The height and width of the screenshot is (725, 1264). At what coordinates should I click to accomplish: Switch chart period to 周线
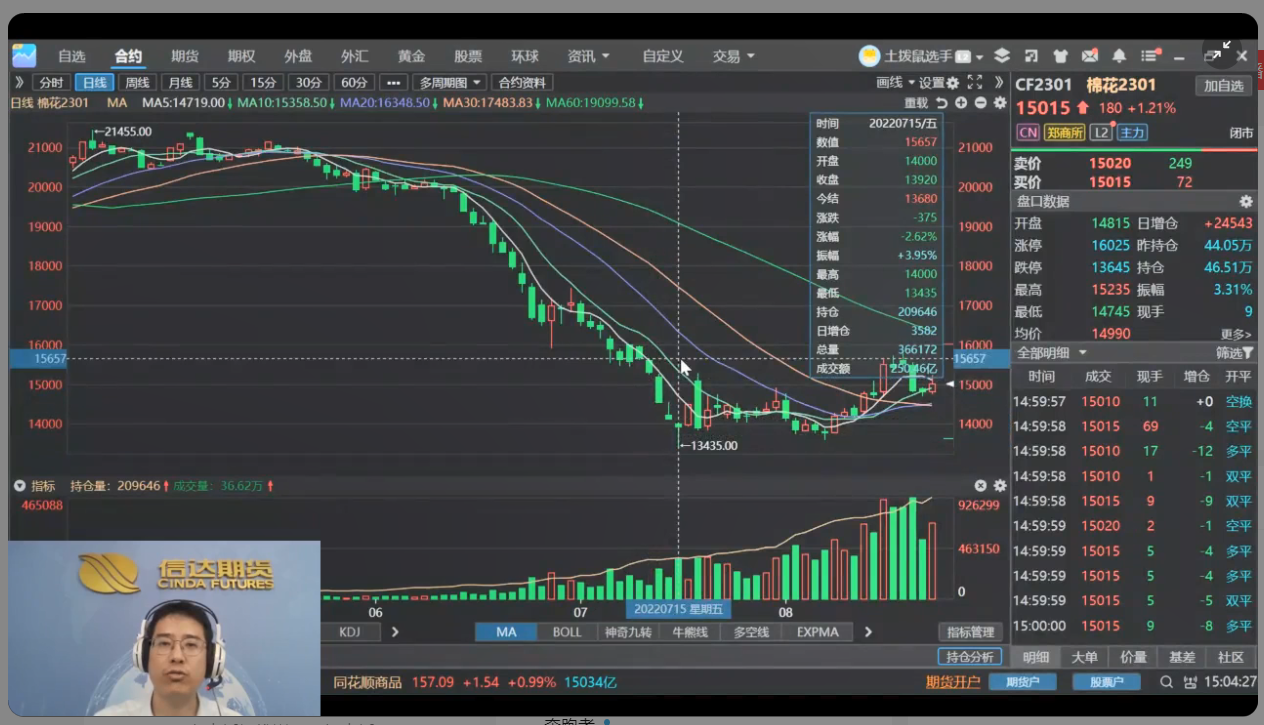point(137,83)
